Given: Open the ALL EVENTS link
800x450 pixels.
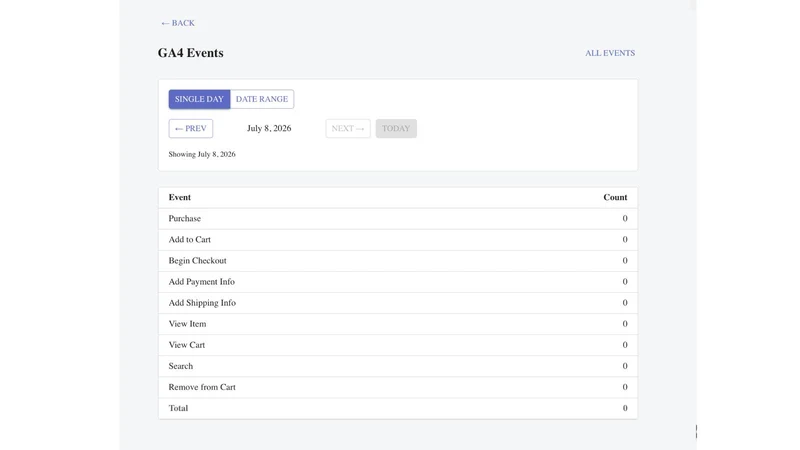Looking at the screenshot, I should tap(610, 53).
